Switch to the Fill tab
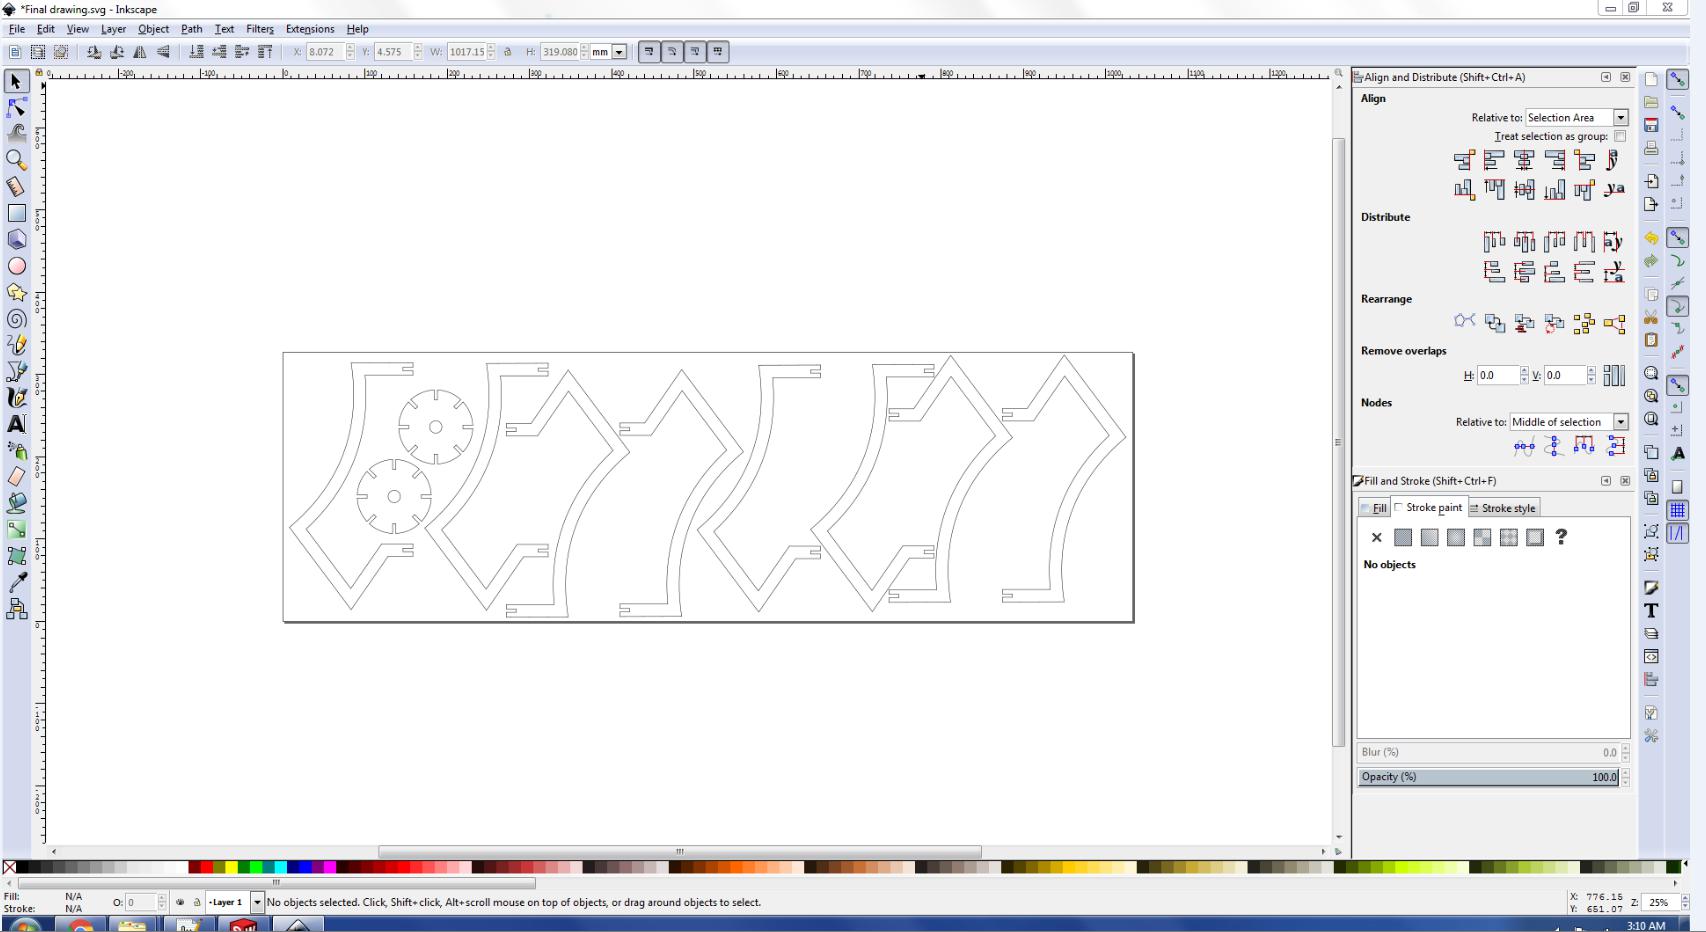The height and width of the screenshot is (932, 1706). pos(1374,508)
